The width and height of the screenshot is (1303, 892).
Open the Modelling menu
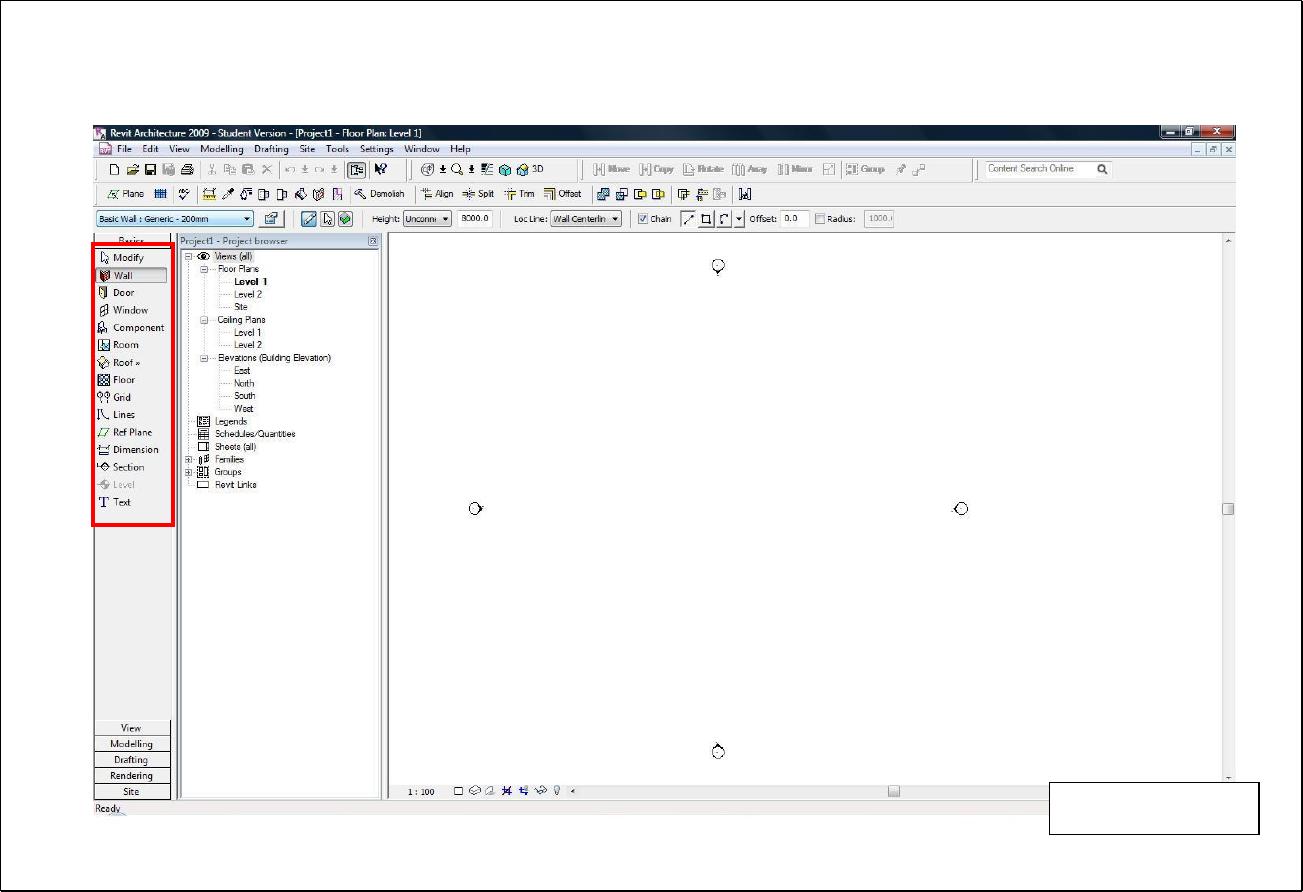coord(221,149)
